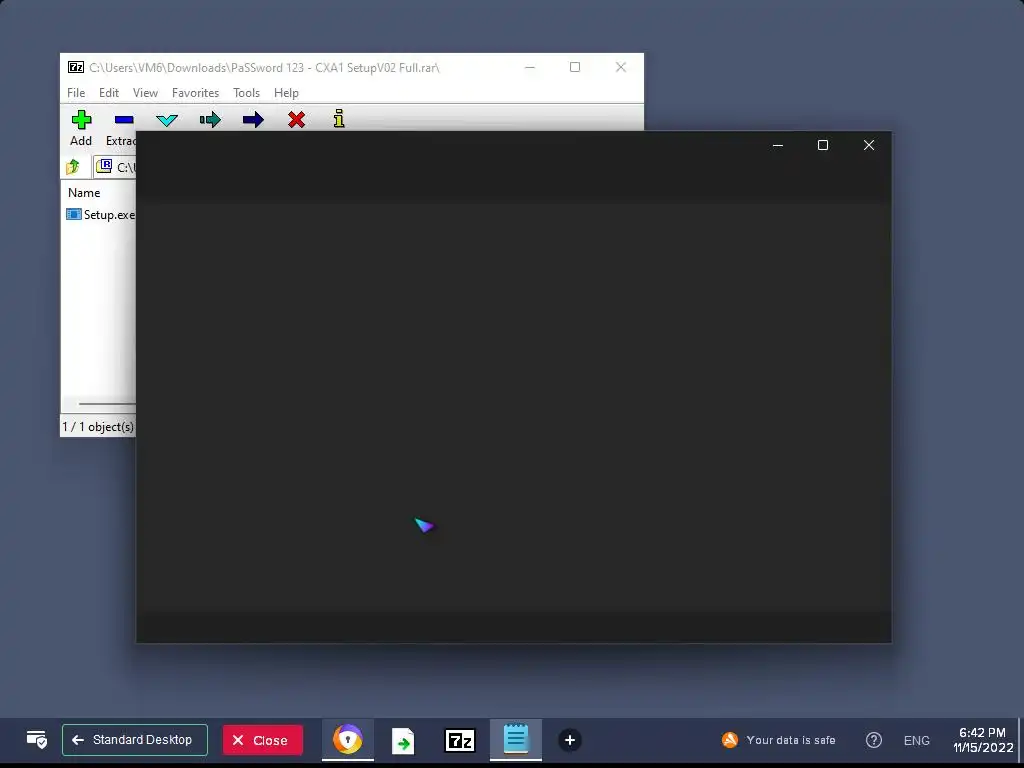Click the Your data is safe status
The image size is (1024, 768).
point(778,740)
